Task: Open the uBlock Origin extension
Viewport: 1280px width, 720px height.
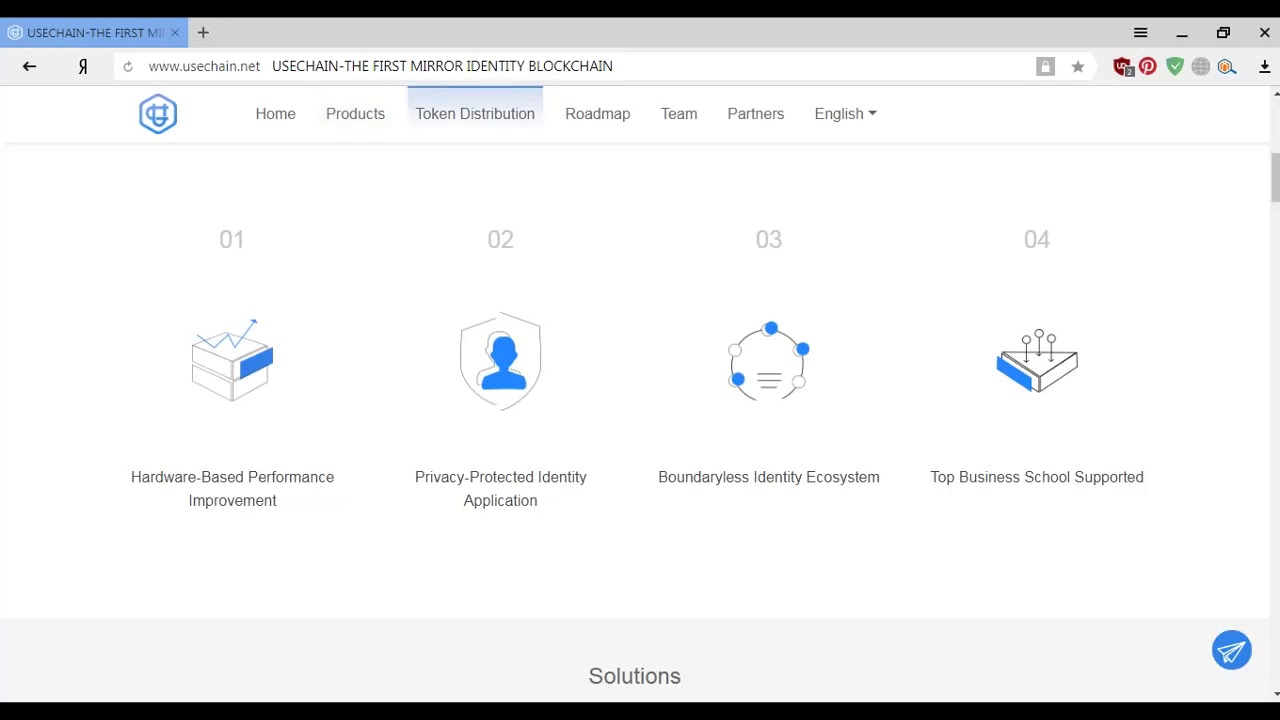Action: [1123, 67]
